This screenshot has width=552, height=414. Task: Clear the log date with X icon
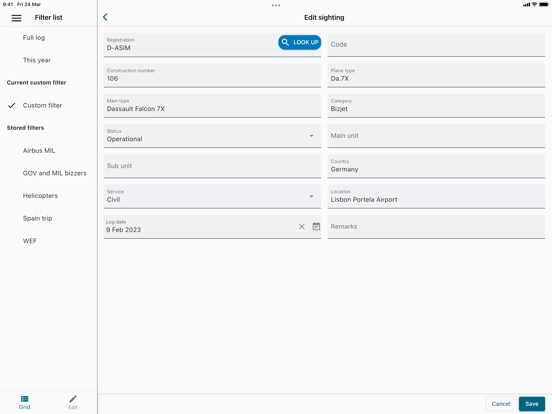pos(302,227)
